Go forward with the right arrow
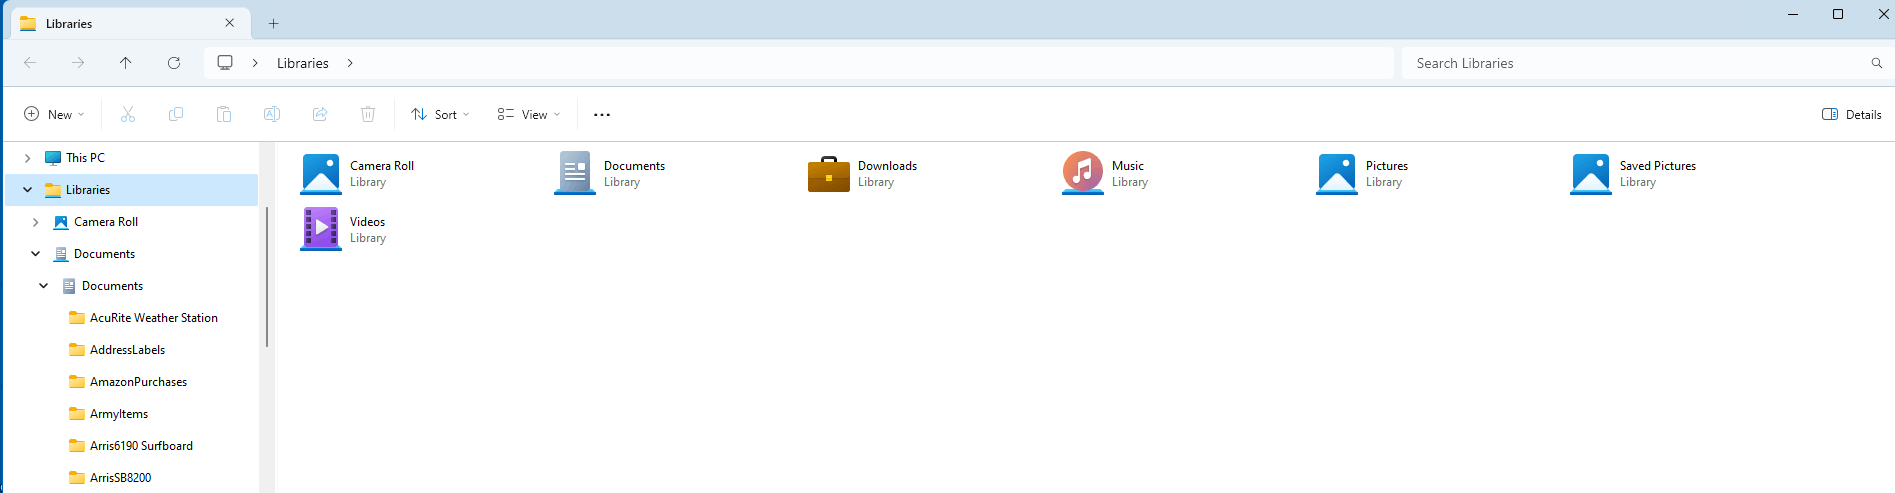Screen dimensions: 1895x493 pyautogui.click(x=78, y=63)
